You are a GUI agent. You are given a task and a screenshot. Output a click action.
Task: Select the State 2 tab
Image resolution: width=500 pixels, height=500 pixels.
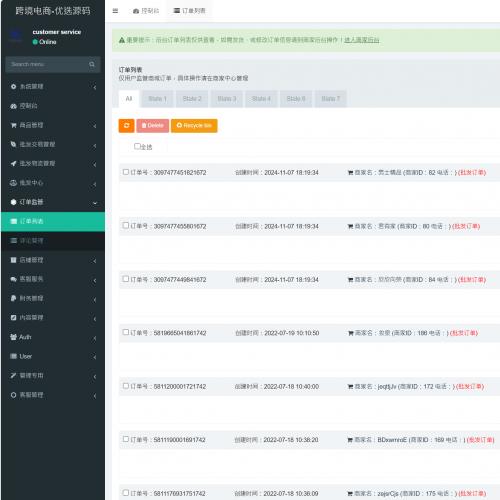(192, 99)
